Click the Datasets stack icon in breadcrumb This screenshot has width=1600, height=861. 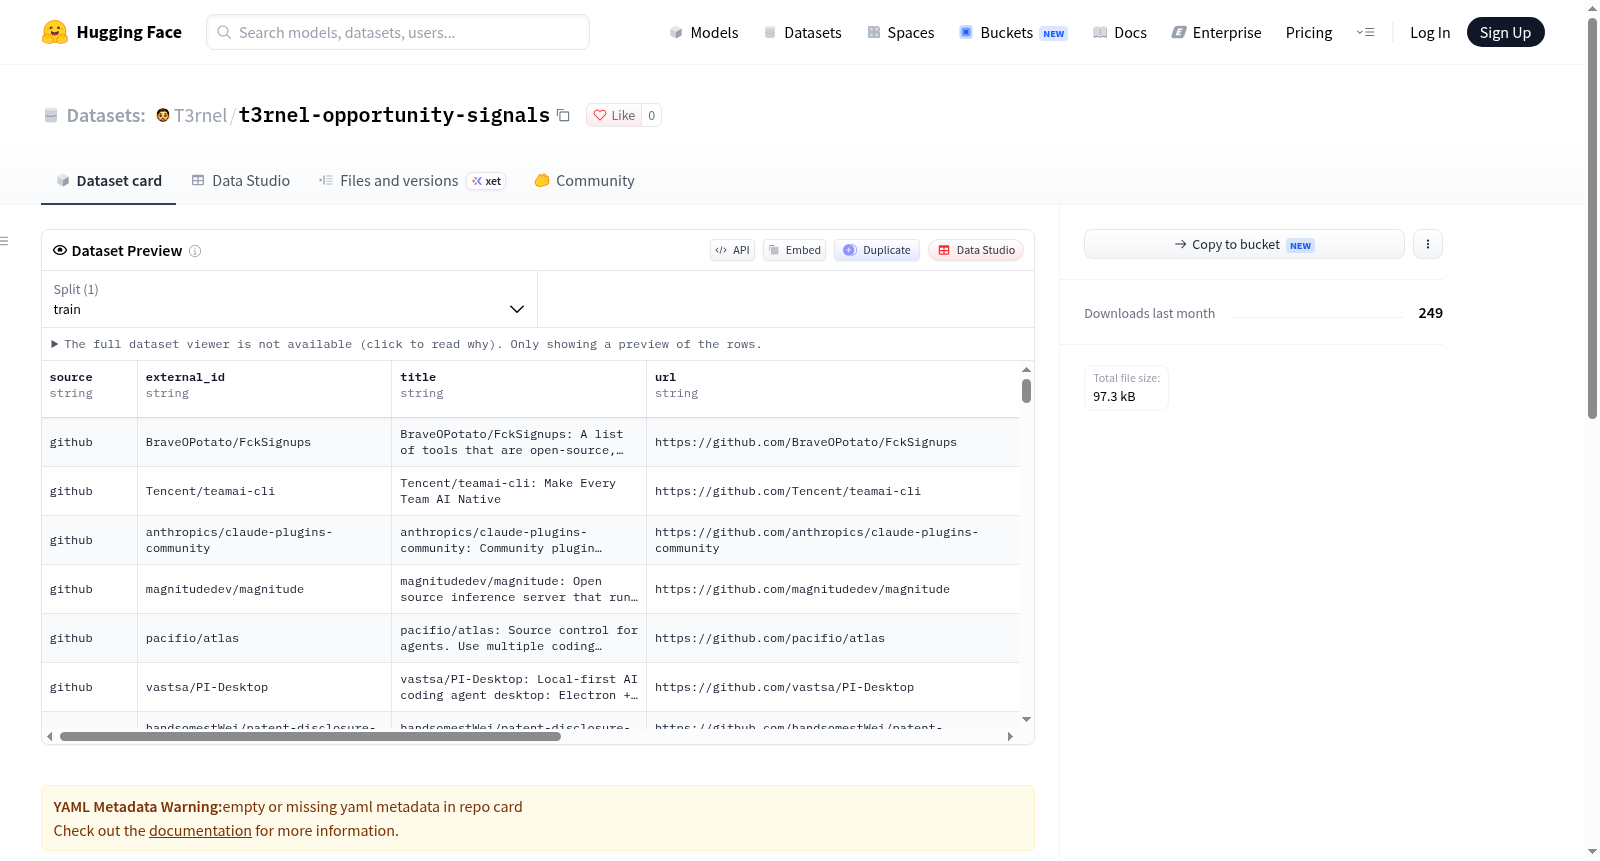point(51,115)
